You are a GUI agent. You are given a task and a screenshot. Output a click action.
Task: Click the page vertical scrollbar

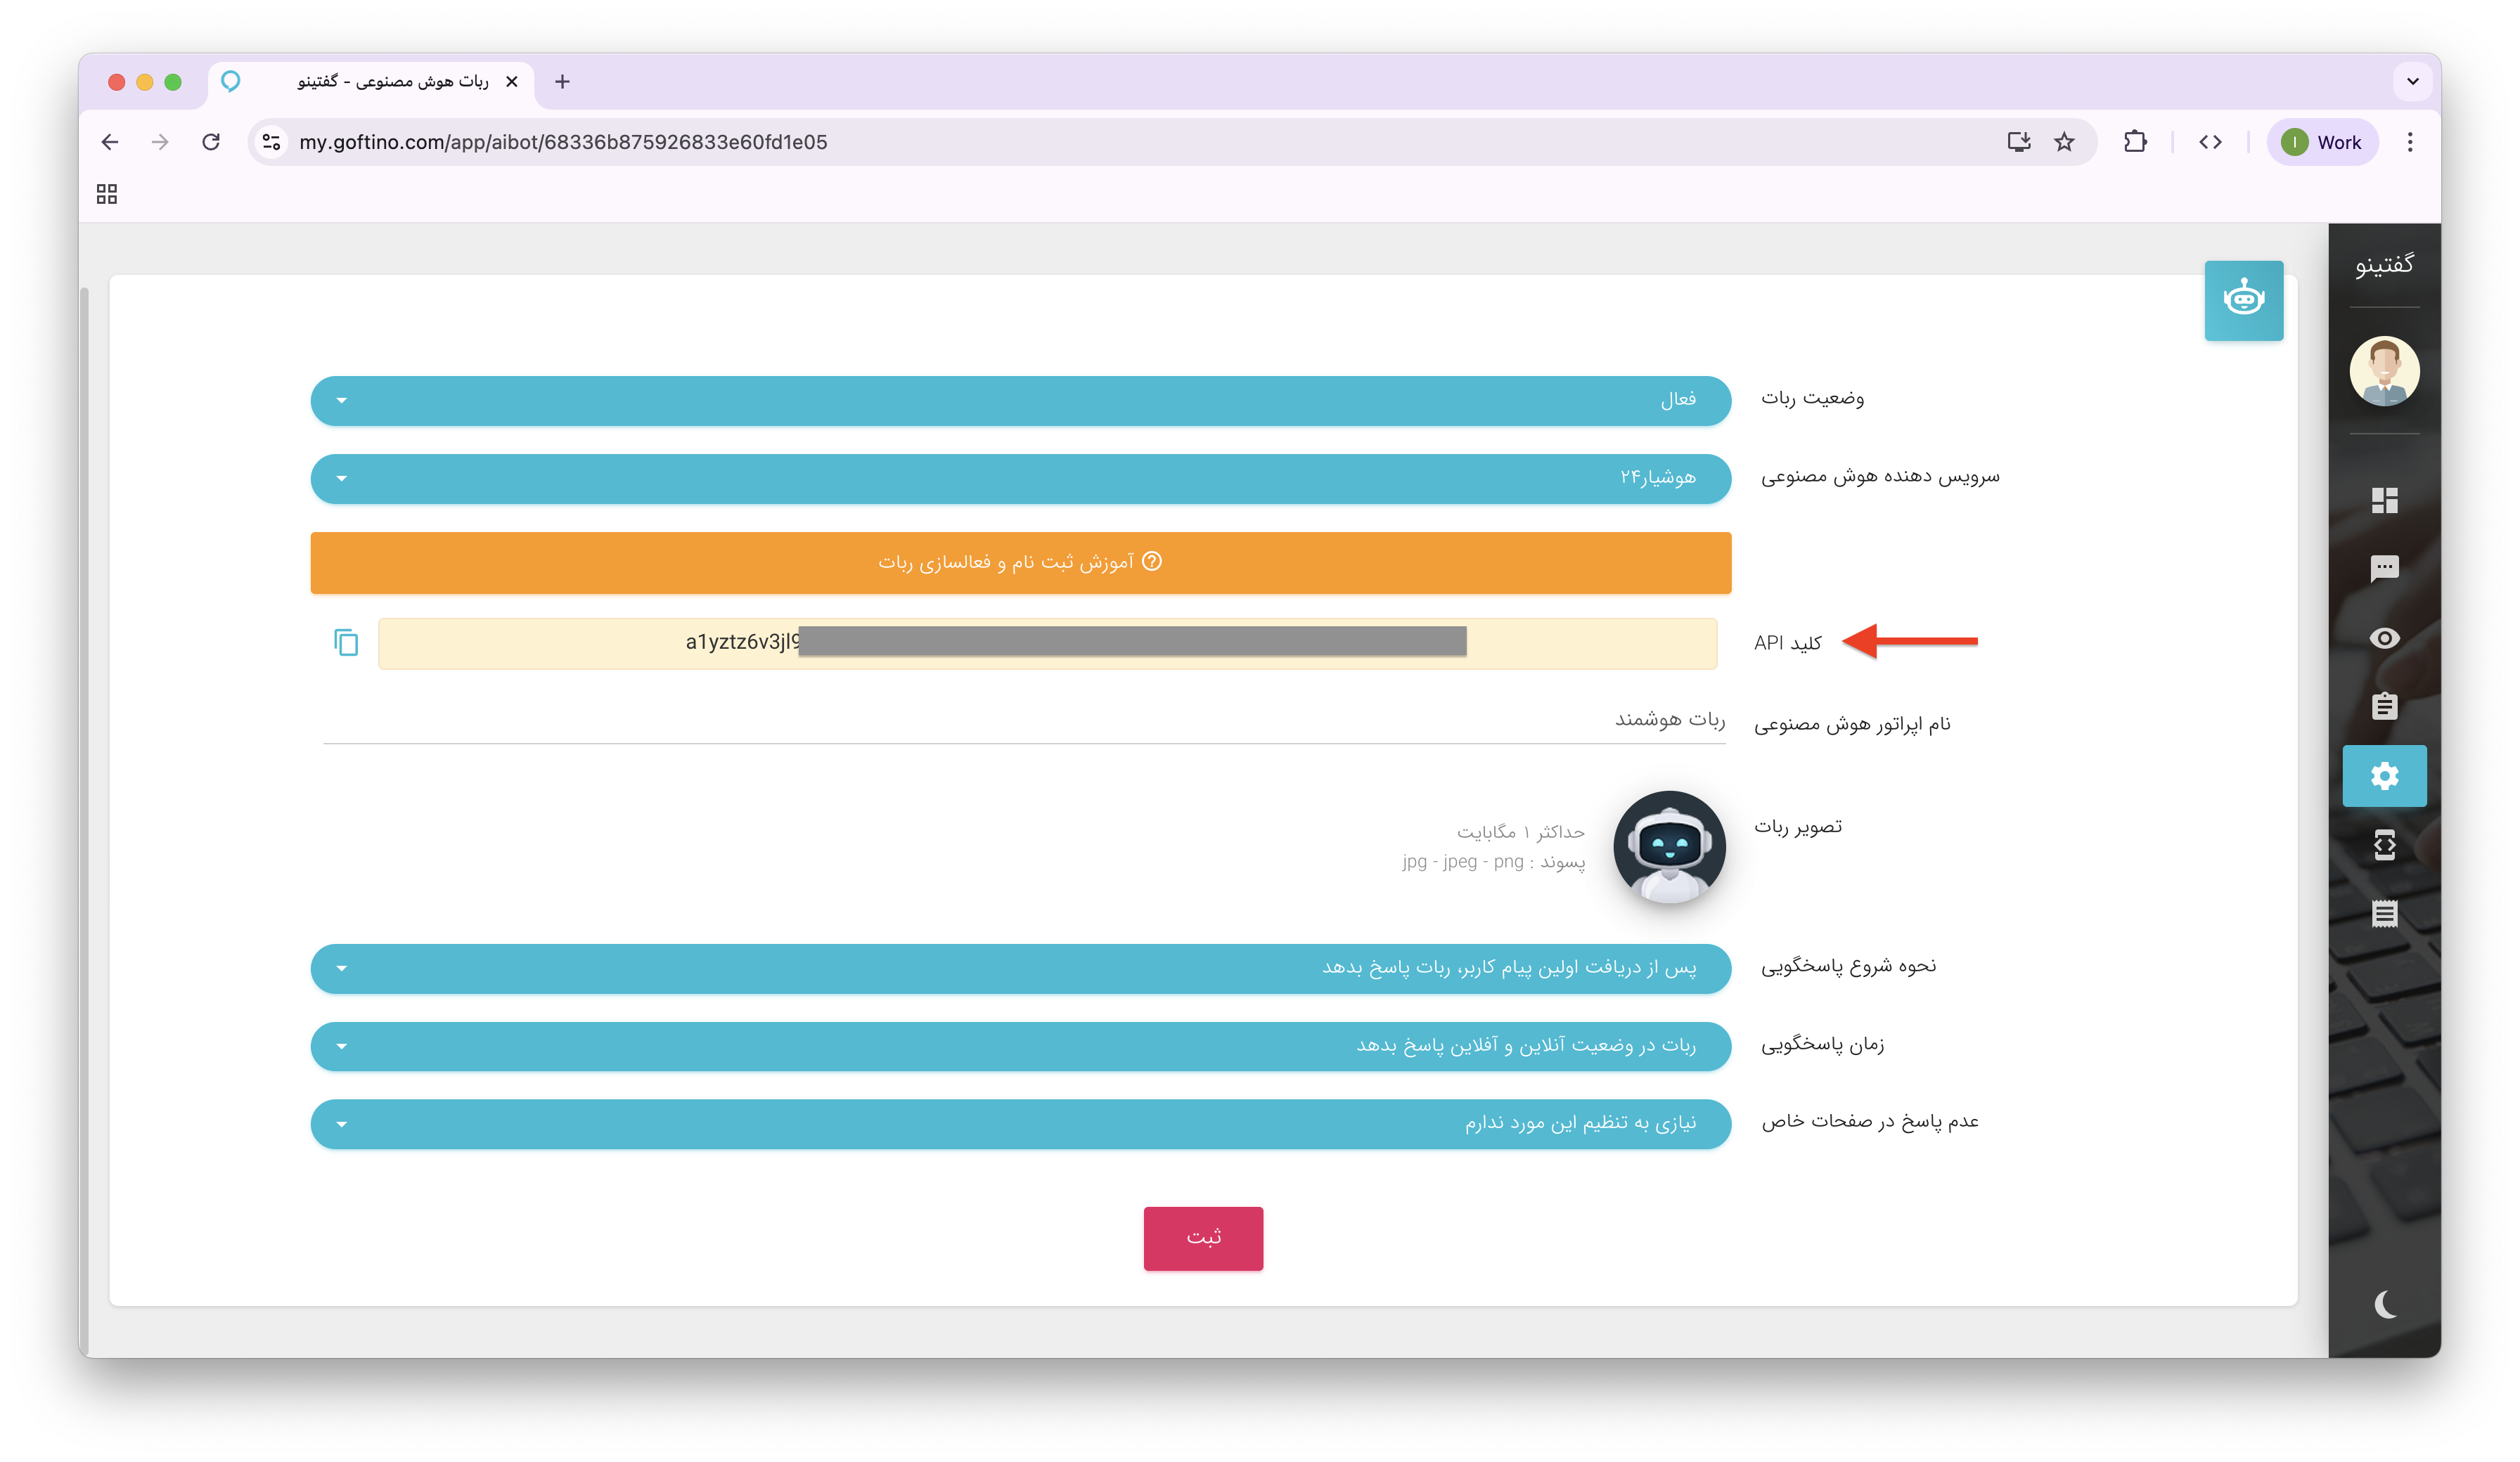84,820
